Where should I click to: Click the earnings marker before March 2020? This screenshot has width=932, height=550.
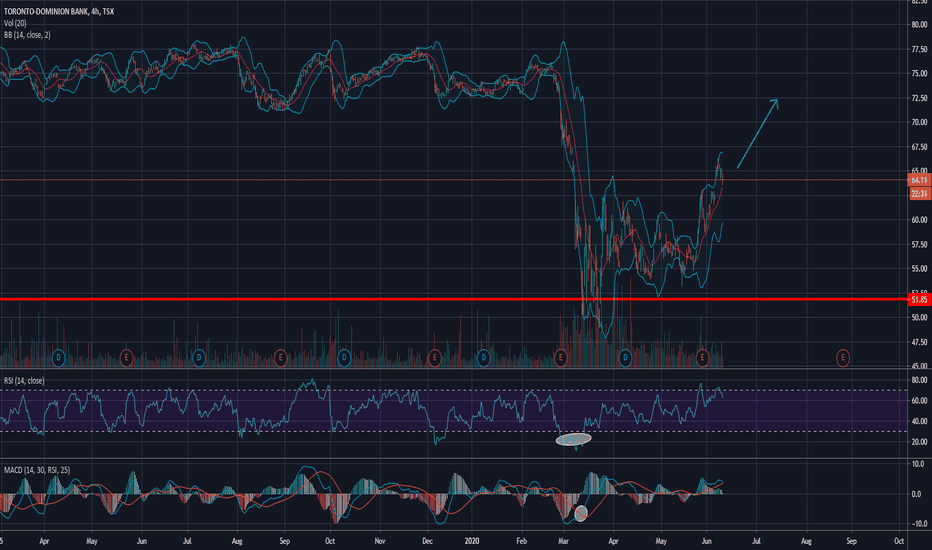[560, 358]
